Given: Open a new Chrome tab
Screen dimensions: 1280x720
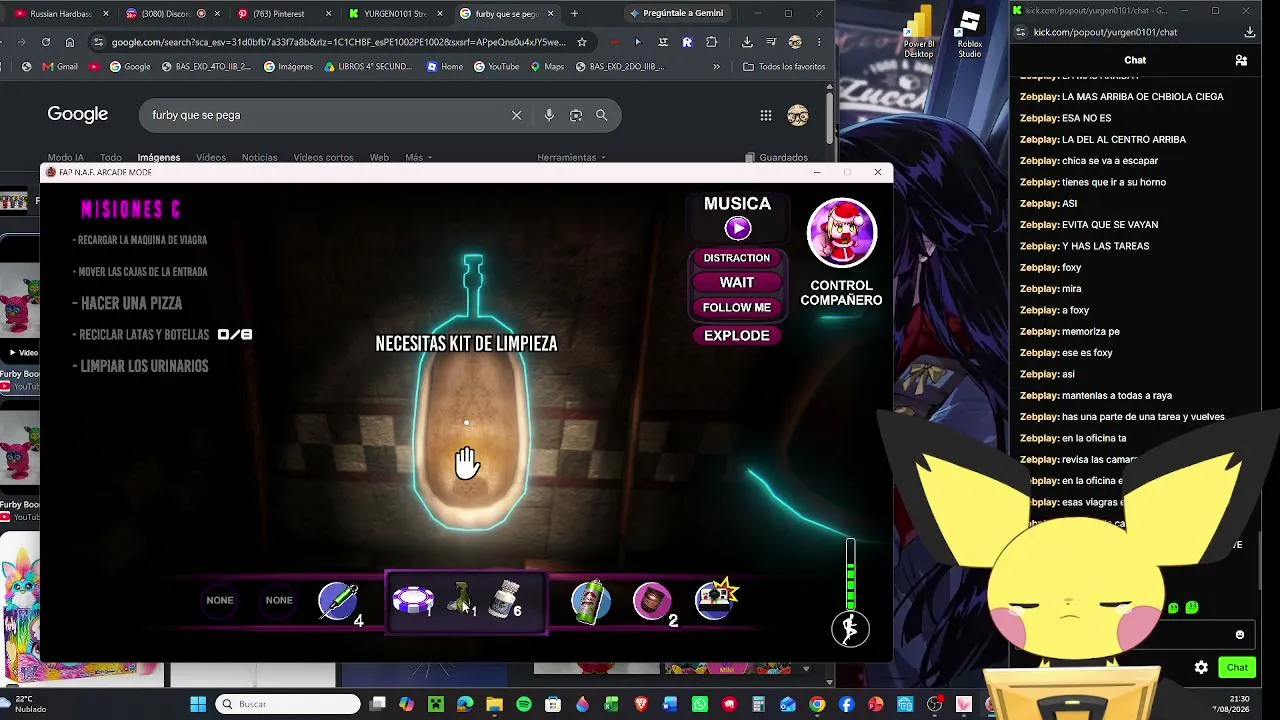Looking at the screenshot, I should (x=574, y=14).
